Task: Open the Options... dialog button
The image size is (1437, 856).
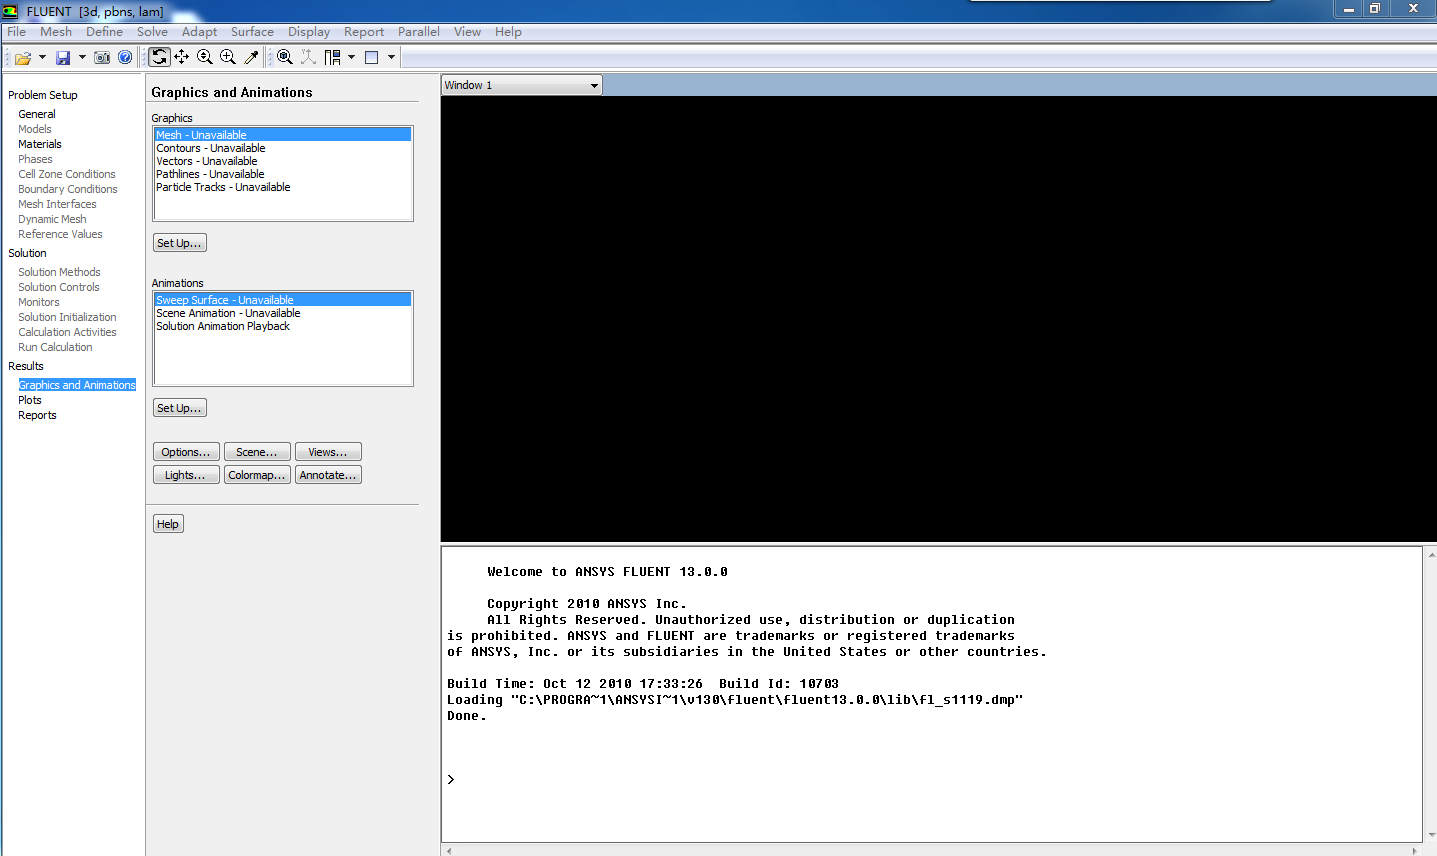Action: [x=186, y=452]
